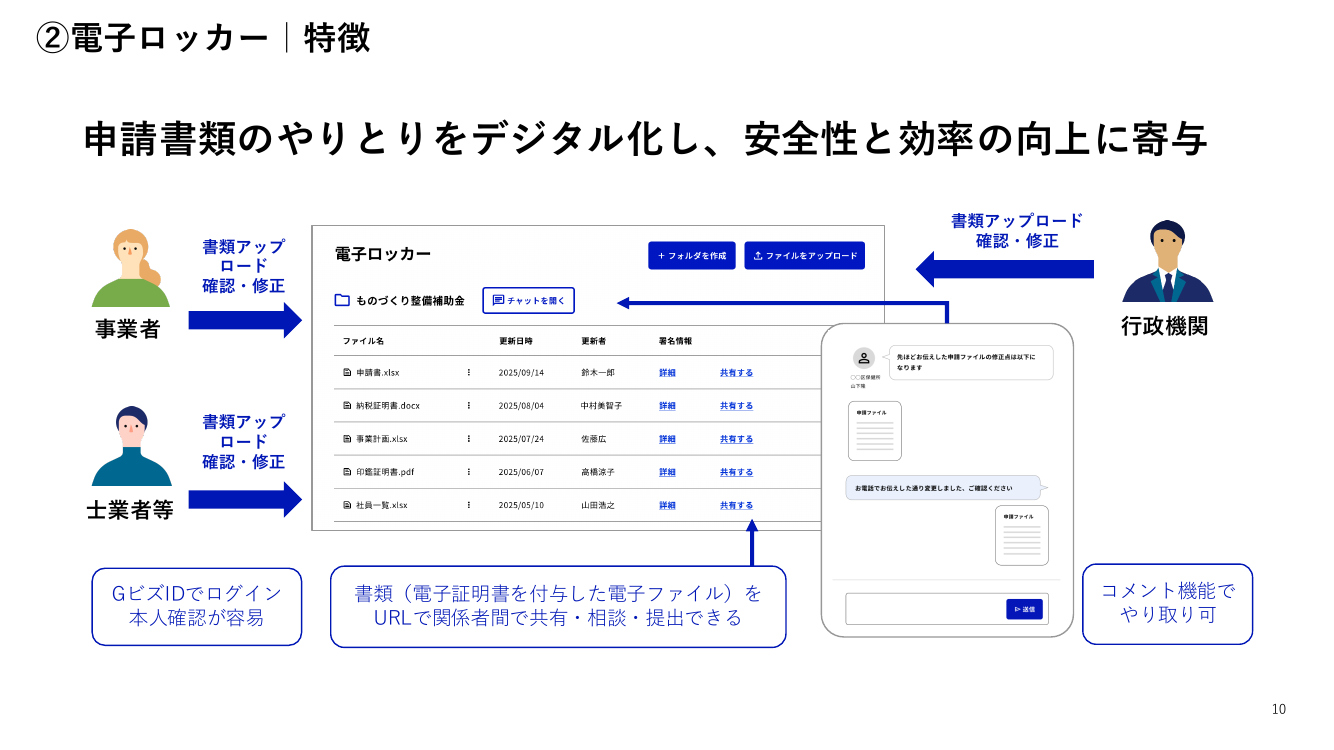Open the 申請ファイル thumbnail below the avatar message

875,431
